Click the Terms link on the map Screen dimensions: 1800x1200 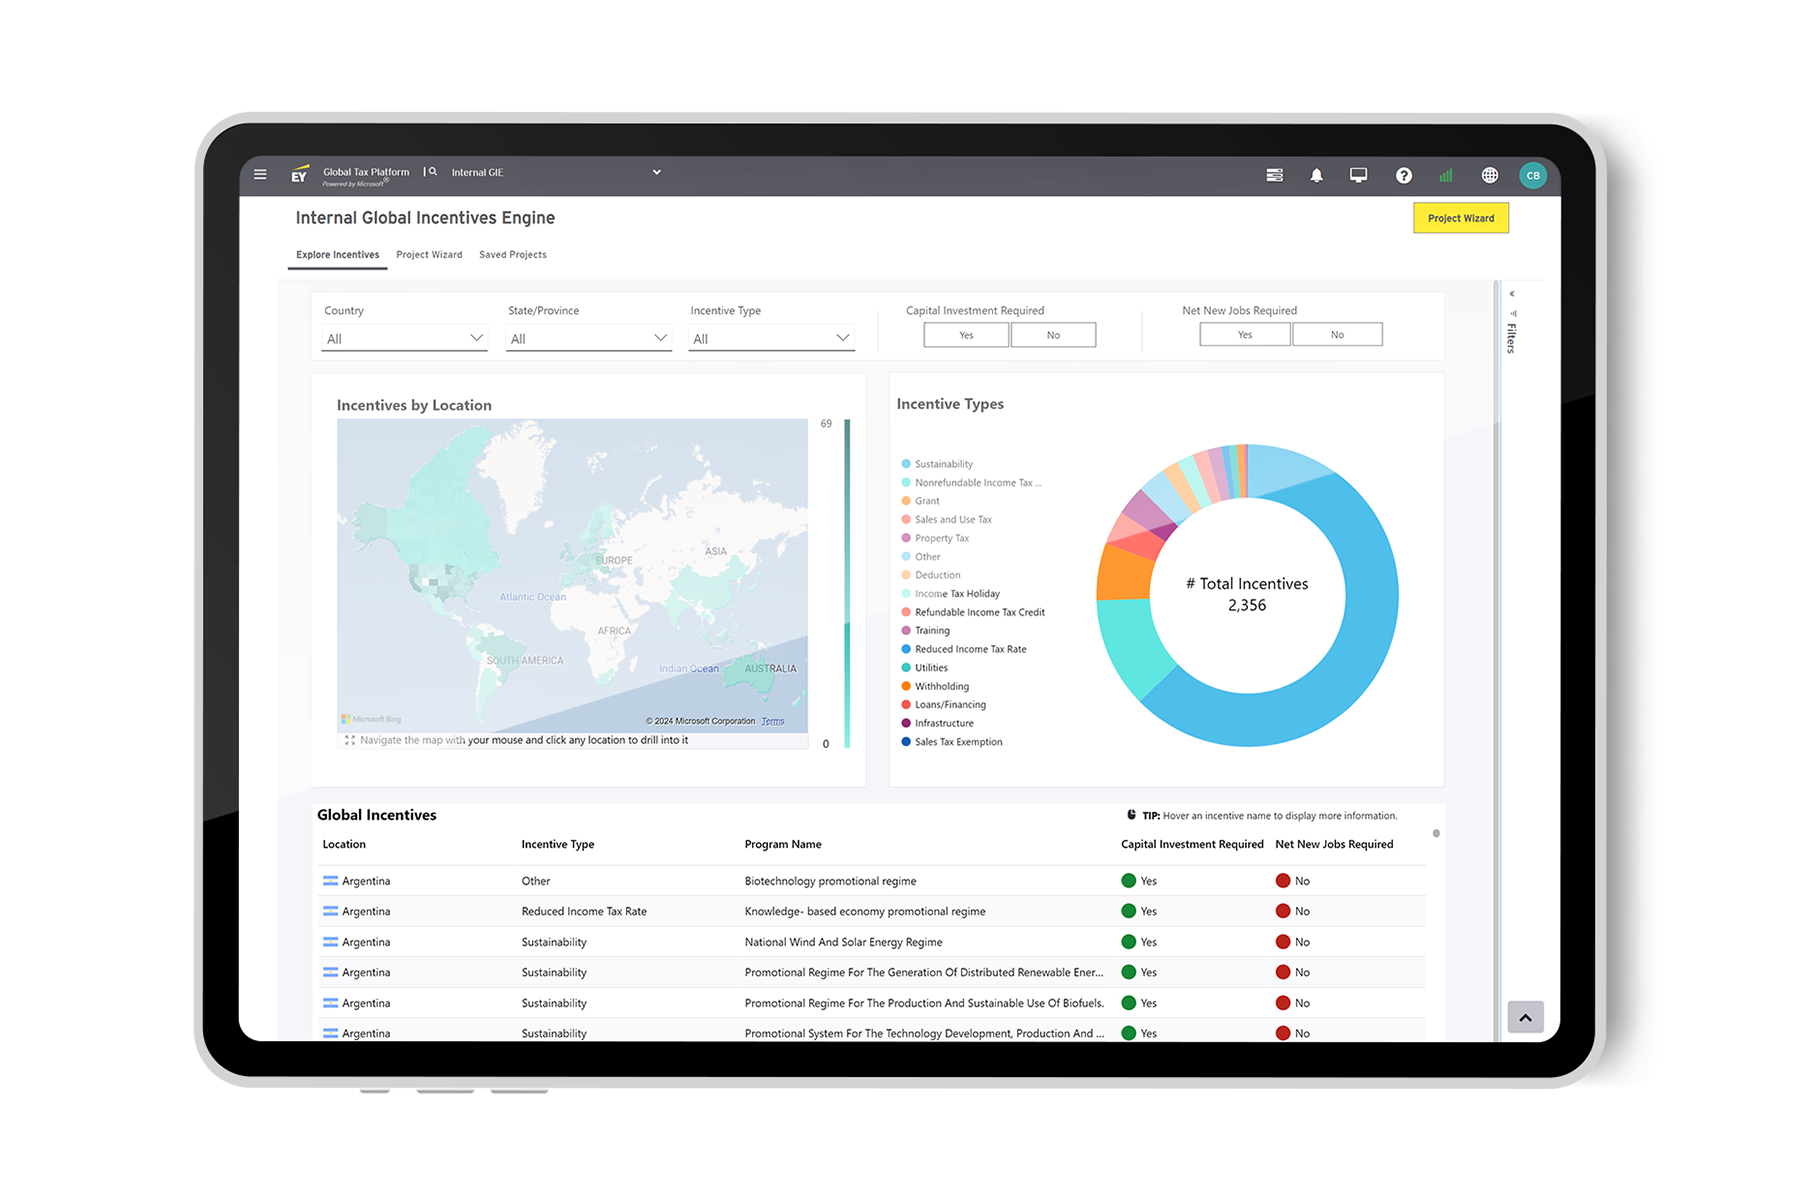[x=773, y=721]
